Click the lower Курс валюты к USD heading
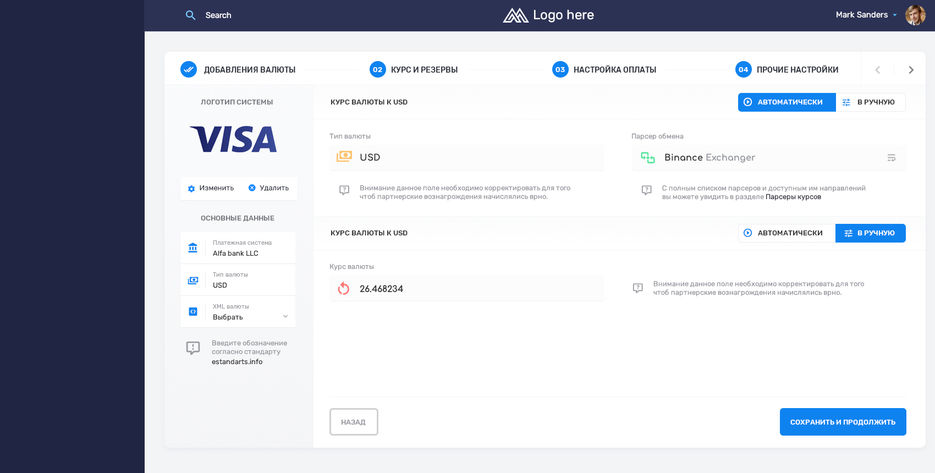Screen dimensions: 935x473 [369, 233]
